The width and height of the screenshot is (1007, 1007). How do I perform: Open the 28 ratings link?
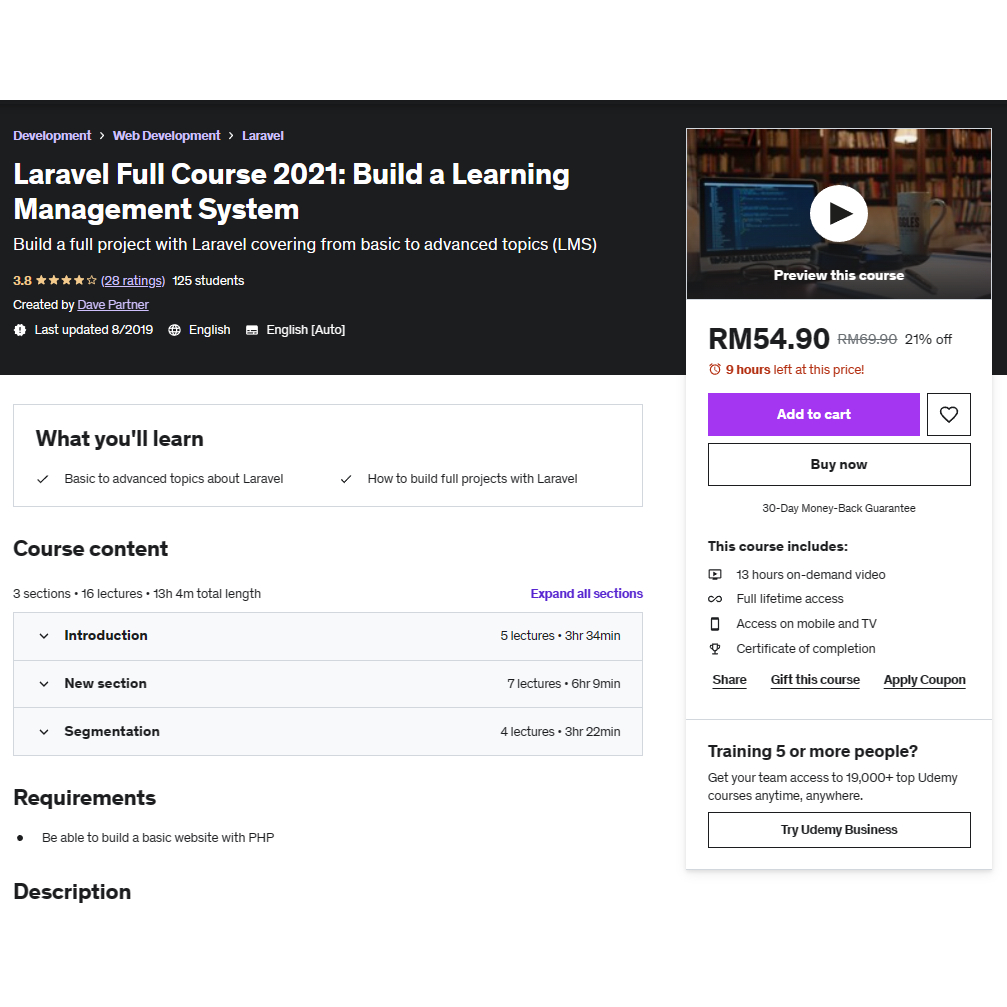133,281
